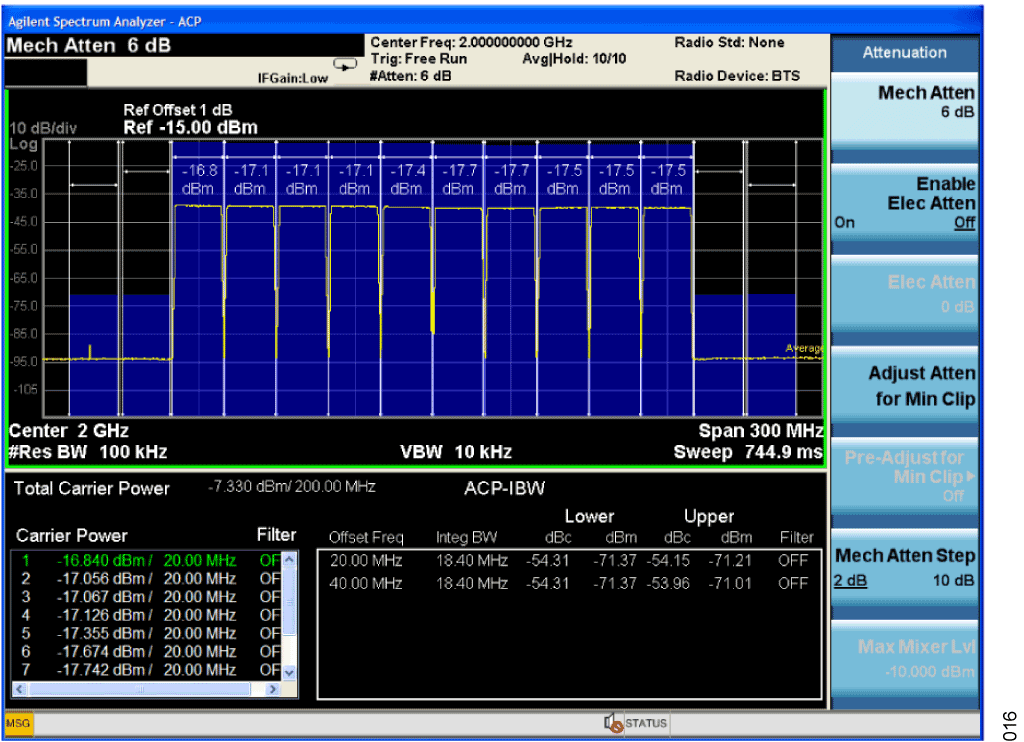Click the sweep indicator icon near IFGain
The image size is (1024, 742).
point(345,64)
